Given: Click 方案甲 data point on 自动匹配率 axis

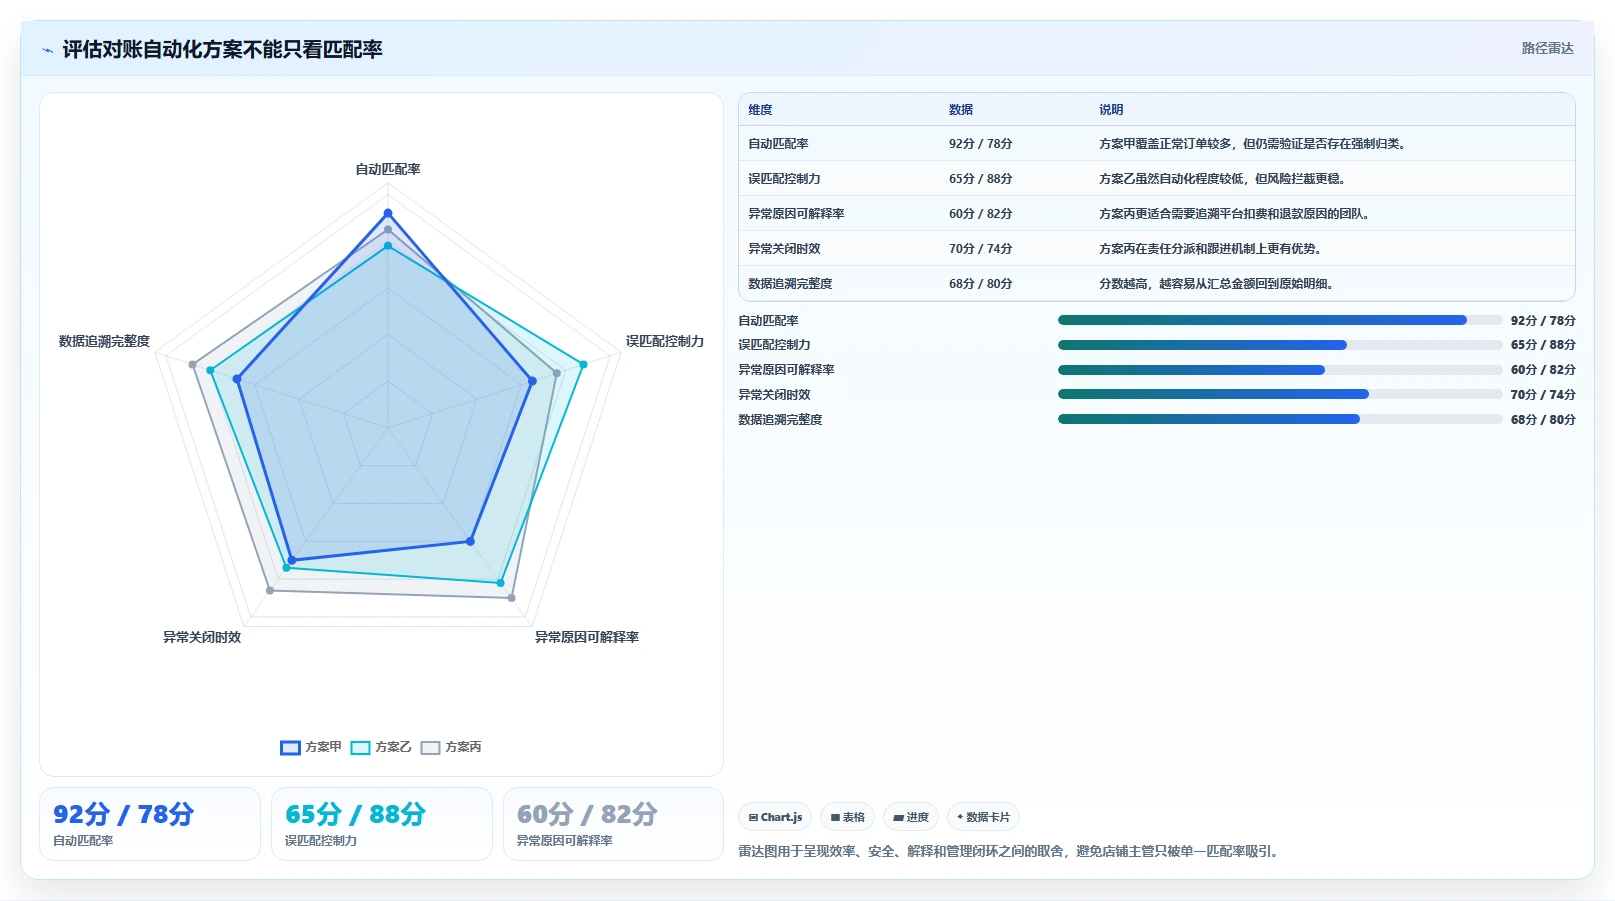Looking at the screenshot, I should pos(388,213).
